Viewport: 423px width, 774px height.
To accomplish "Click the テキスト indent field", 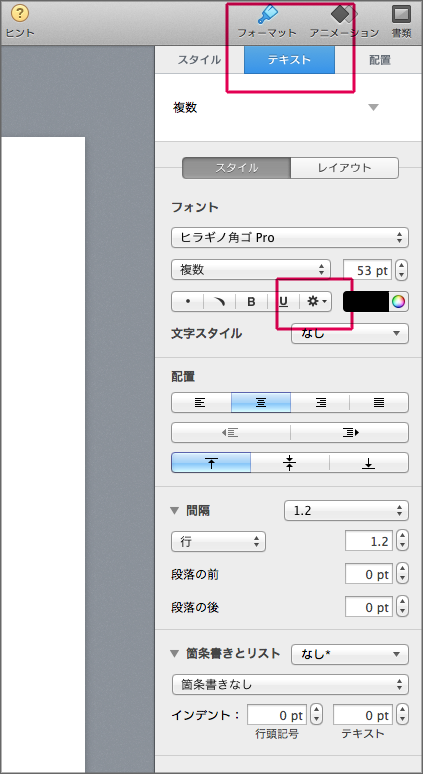I will [363, 714].
